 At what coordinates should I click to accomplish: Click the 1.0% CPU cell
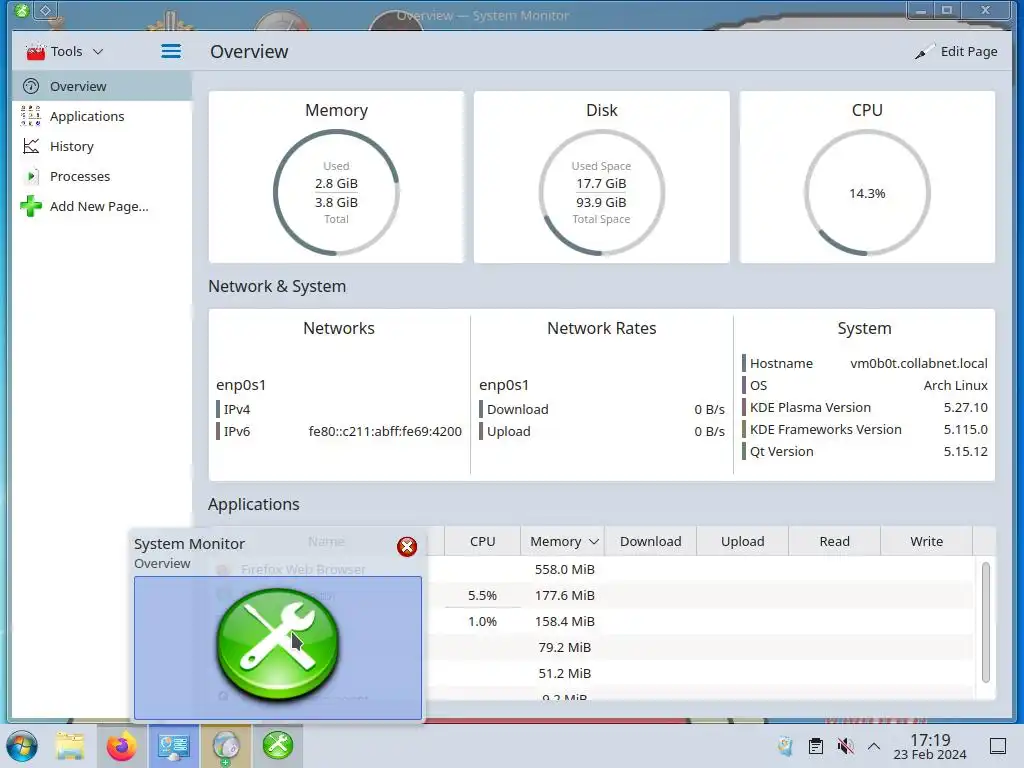point(482,622)
